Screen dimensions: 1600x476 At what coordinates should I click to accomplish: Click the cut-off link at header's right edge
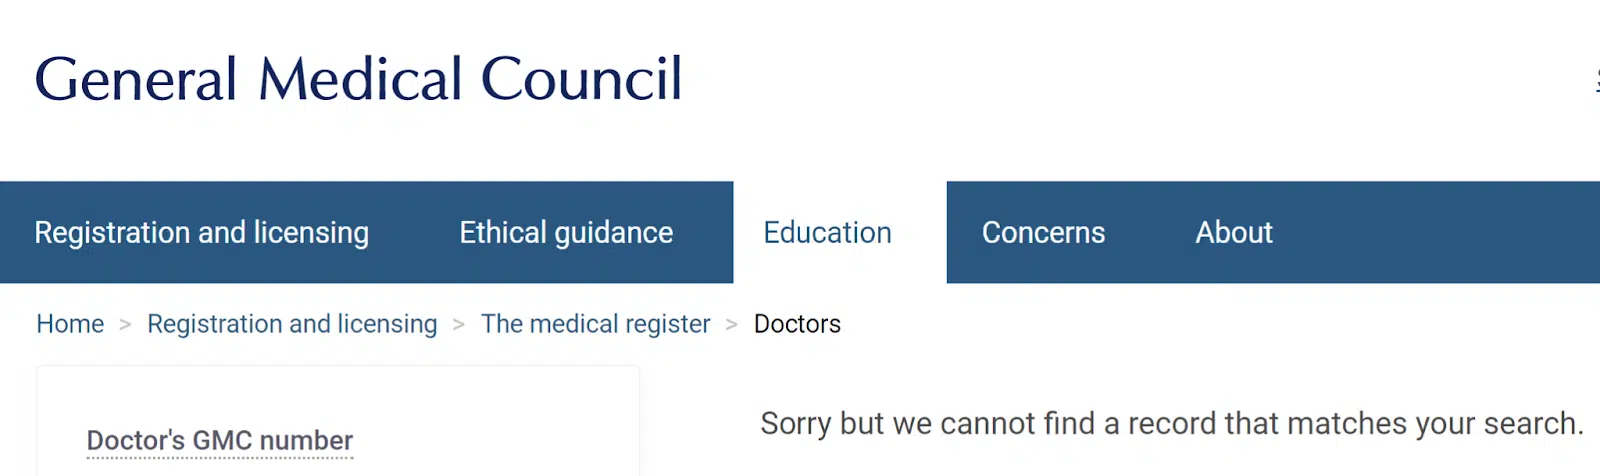pos(1596,80)
